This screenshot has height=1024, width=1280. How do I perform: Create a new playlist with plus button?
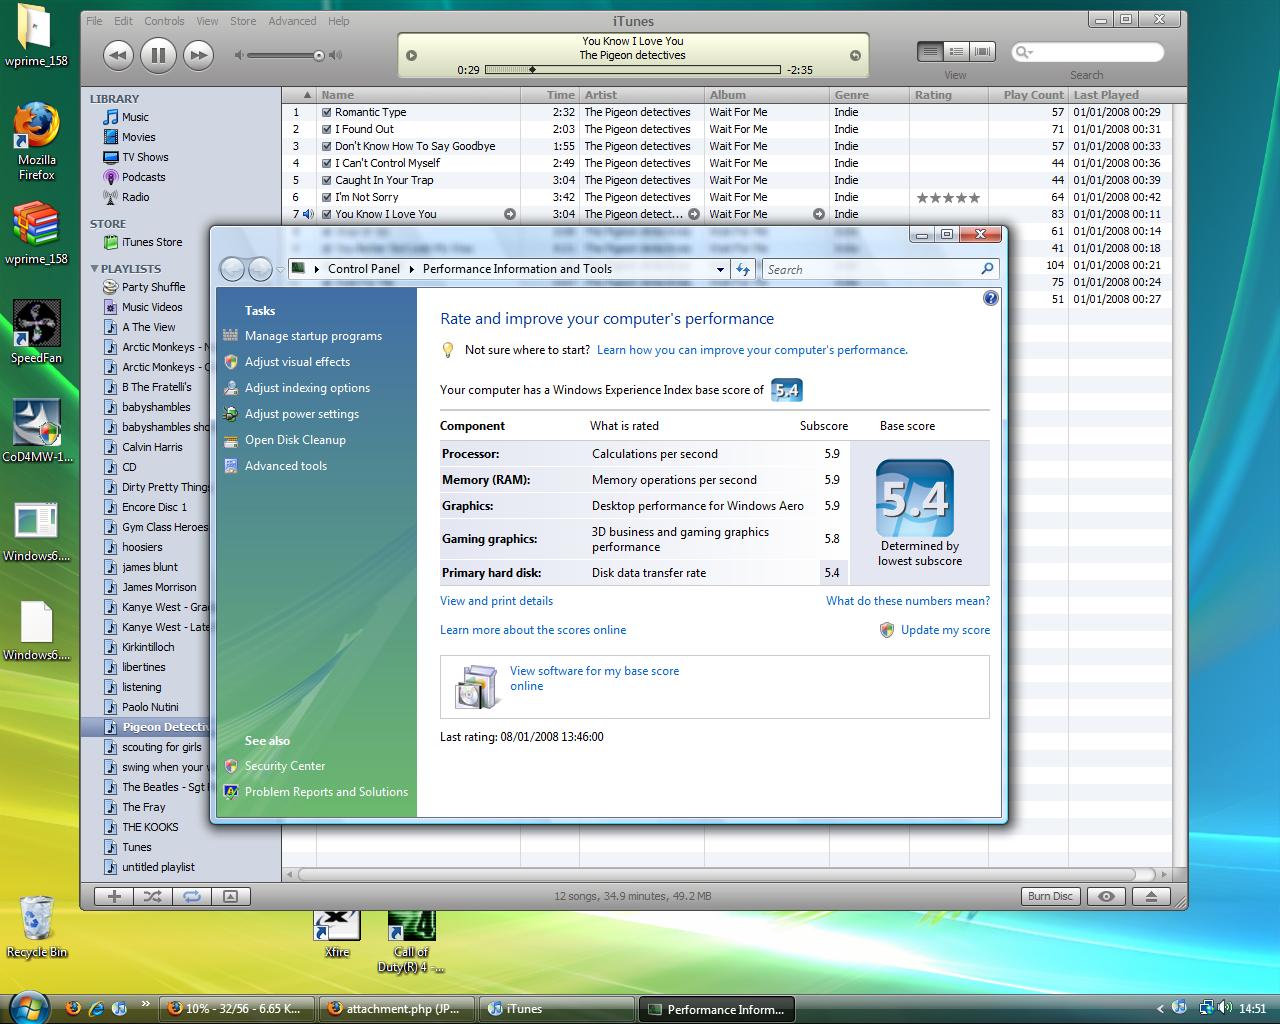(x=114, y=896)
